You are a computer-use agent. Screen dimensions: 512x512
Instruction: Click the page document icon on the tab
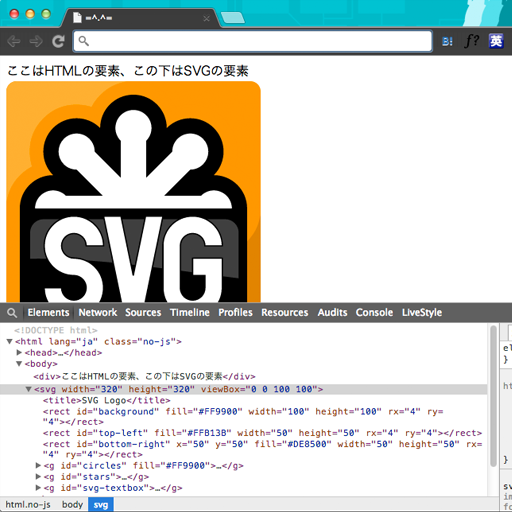click(77, 17)
